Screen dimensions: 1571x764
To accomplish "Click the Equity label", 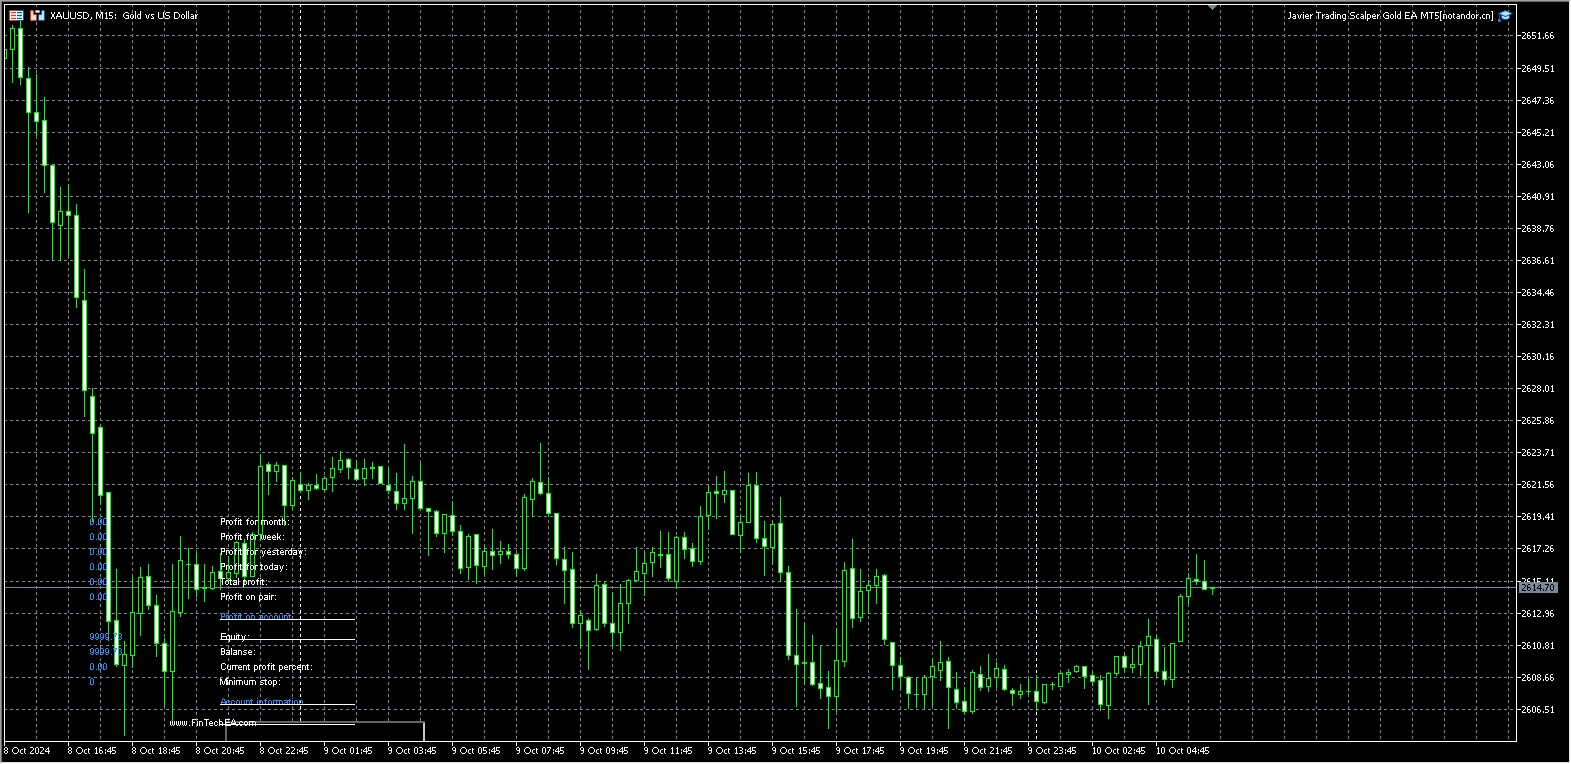I will click(x=234, y=637).
